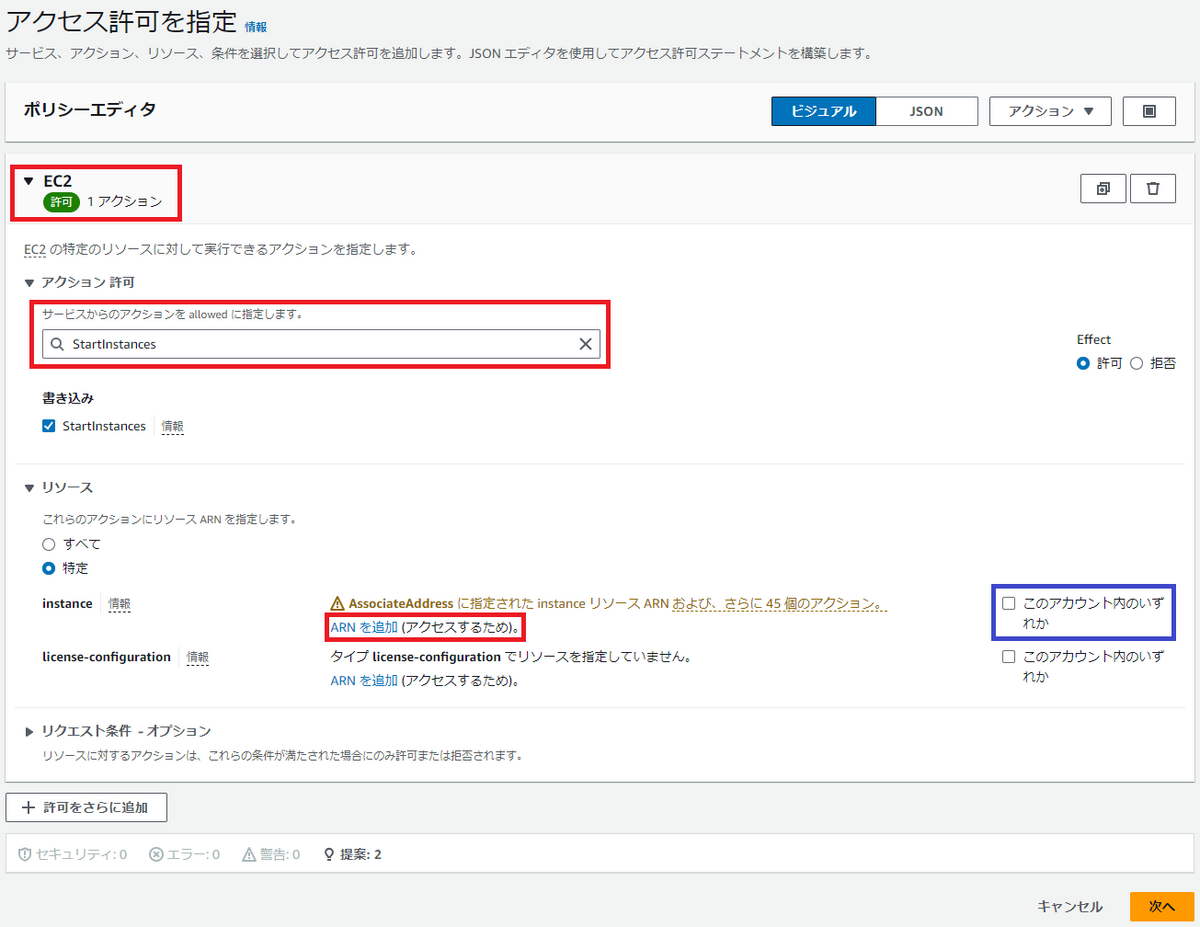Click the lightbulb suggestions icon
Viewport: 1200px width, 927px height.
328,854
